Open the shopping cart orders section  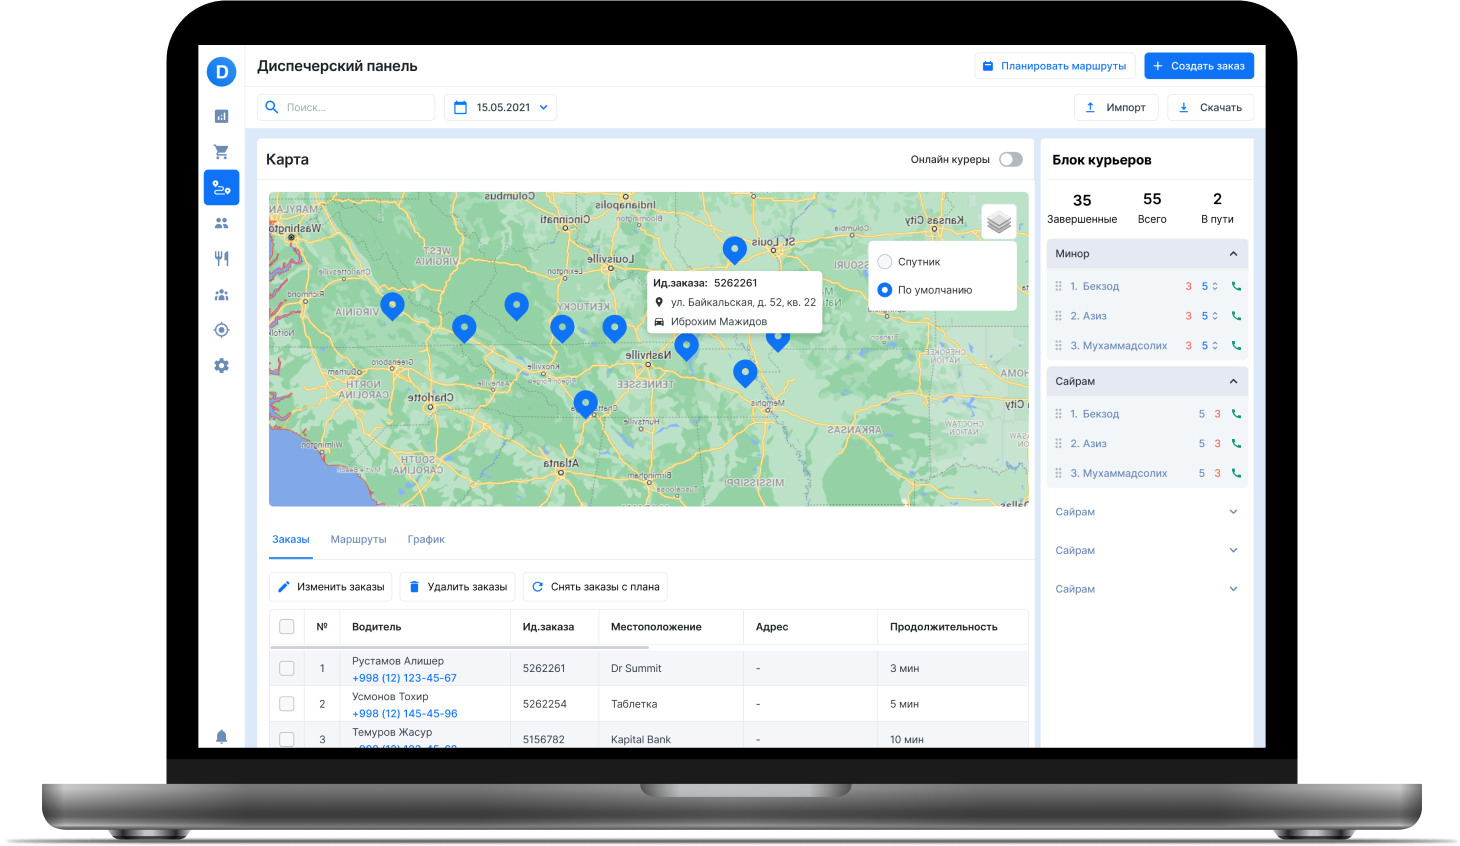[x=221, y=152]
